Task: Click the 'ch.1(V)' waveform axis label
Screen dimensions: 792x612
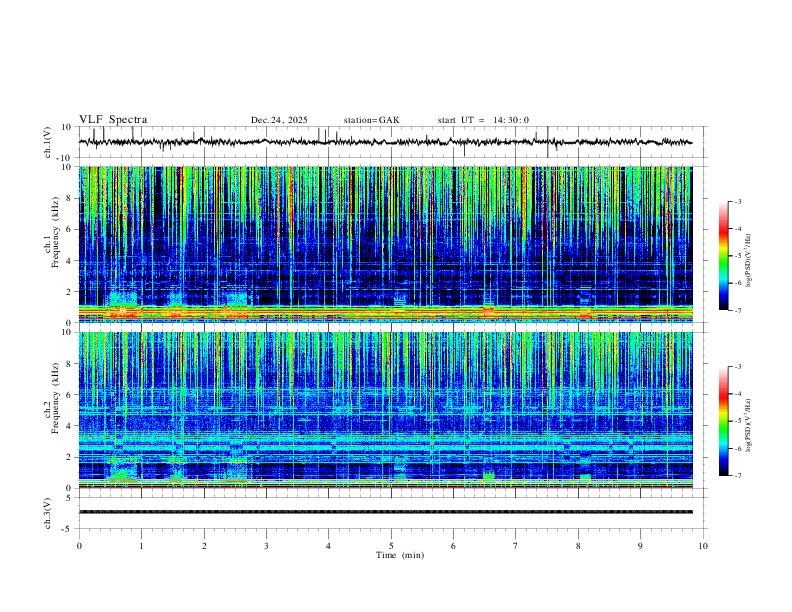Action: [48, 142]
